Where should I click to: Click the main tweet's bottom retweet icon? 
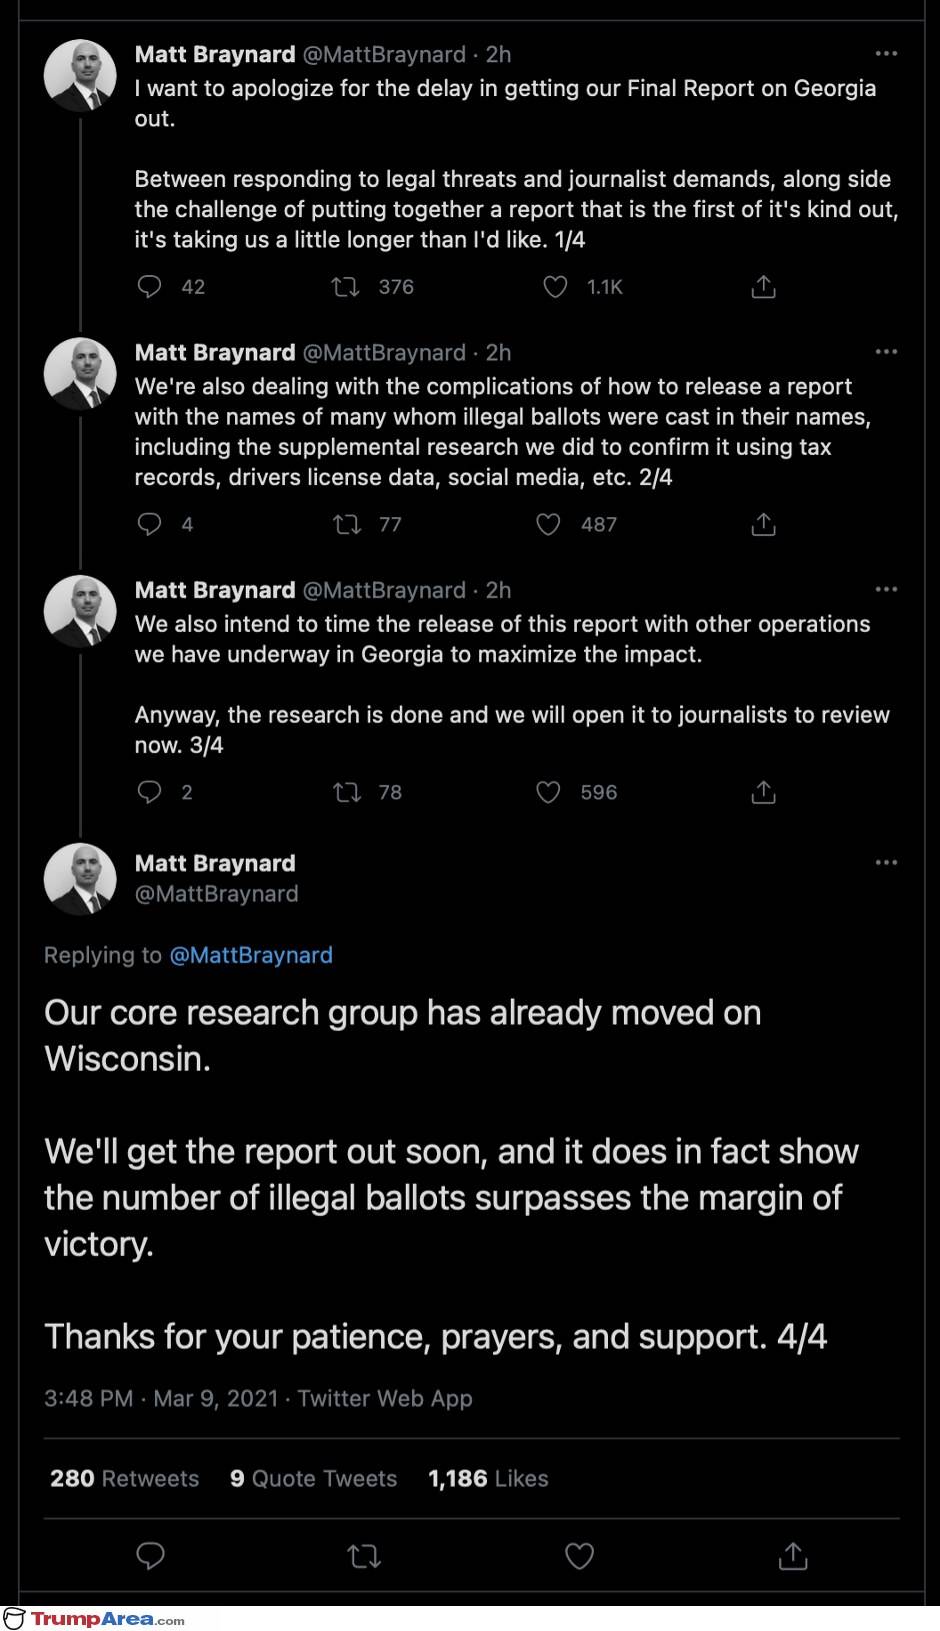364,1556
